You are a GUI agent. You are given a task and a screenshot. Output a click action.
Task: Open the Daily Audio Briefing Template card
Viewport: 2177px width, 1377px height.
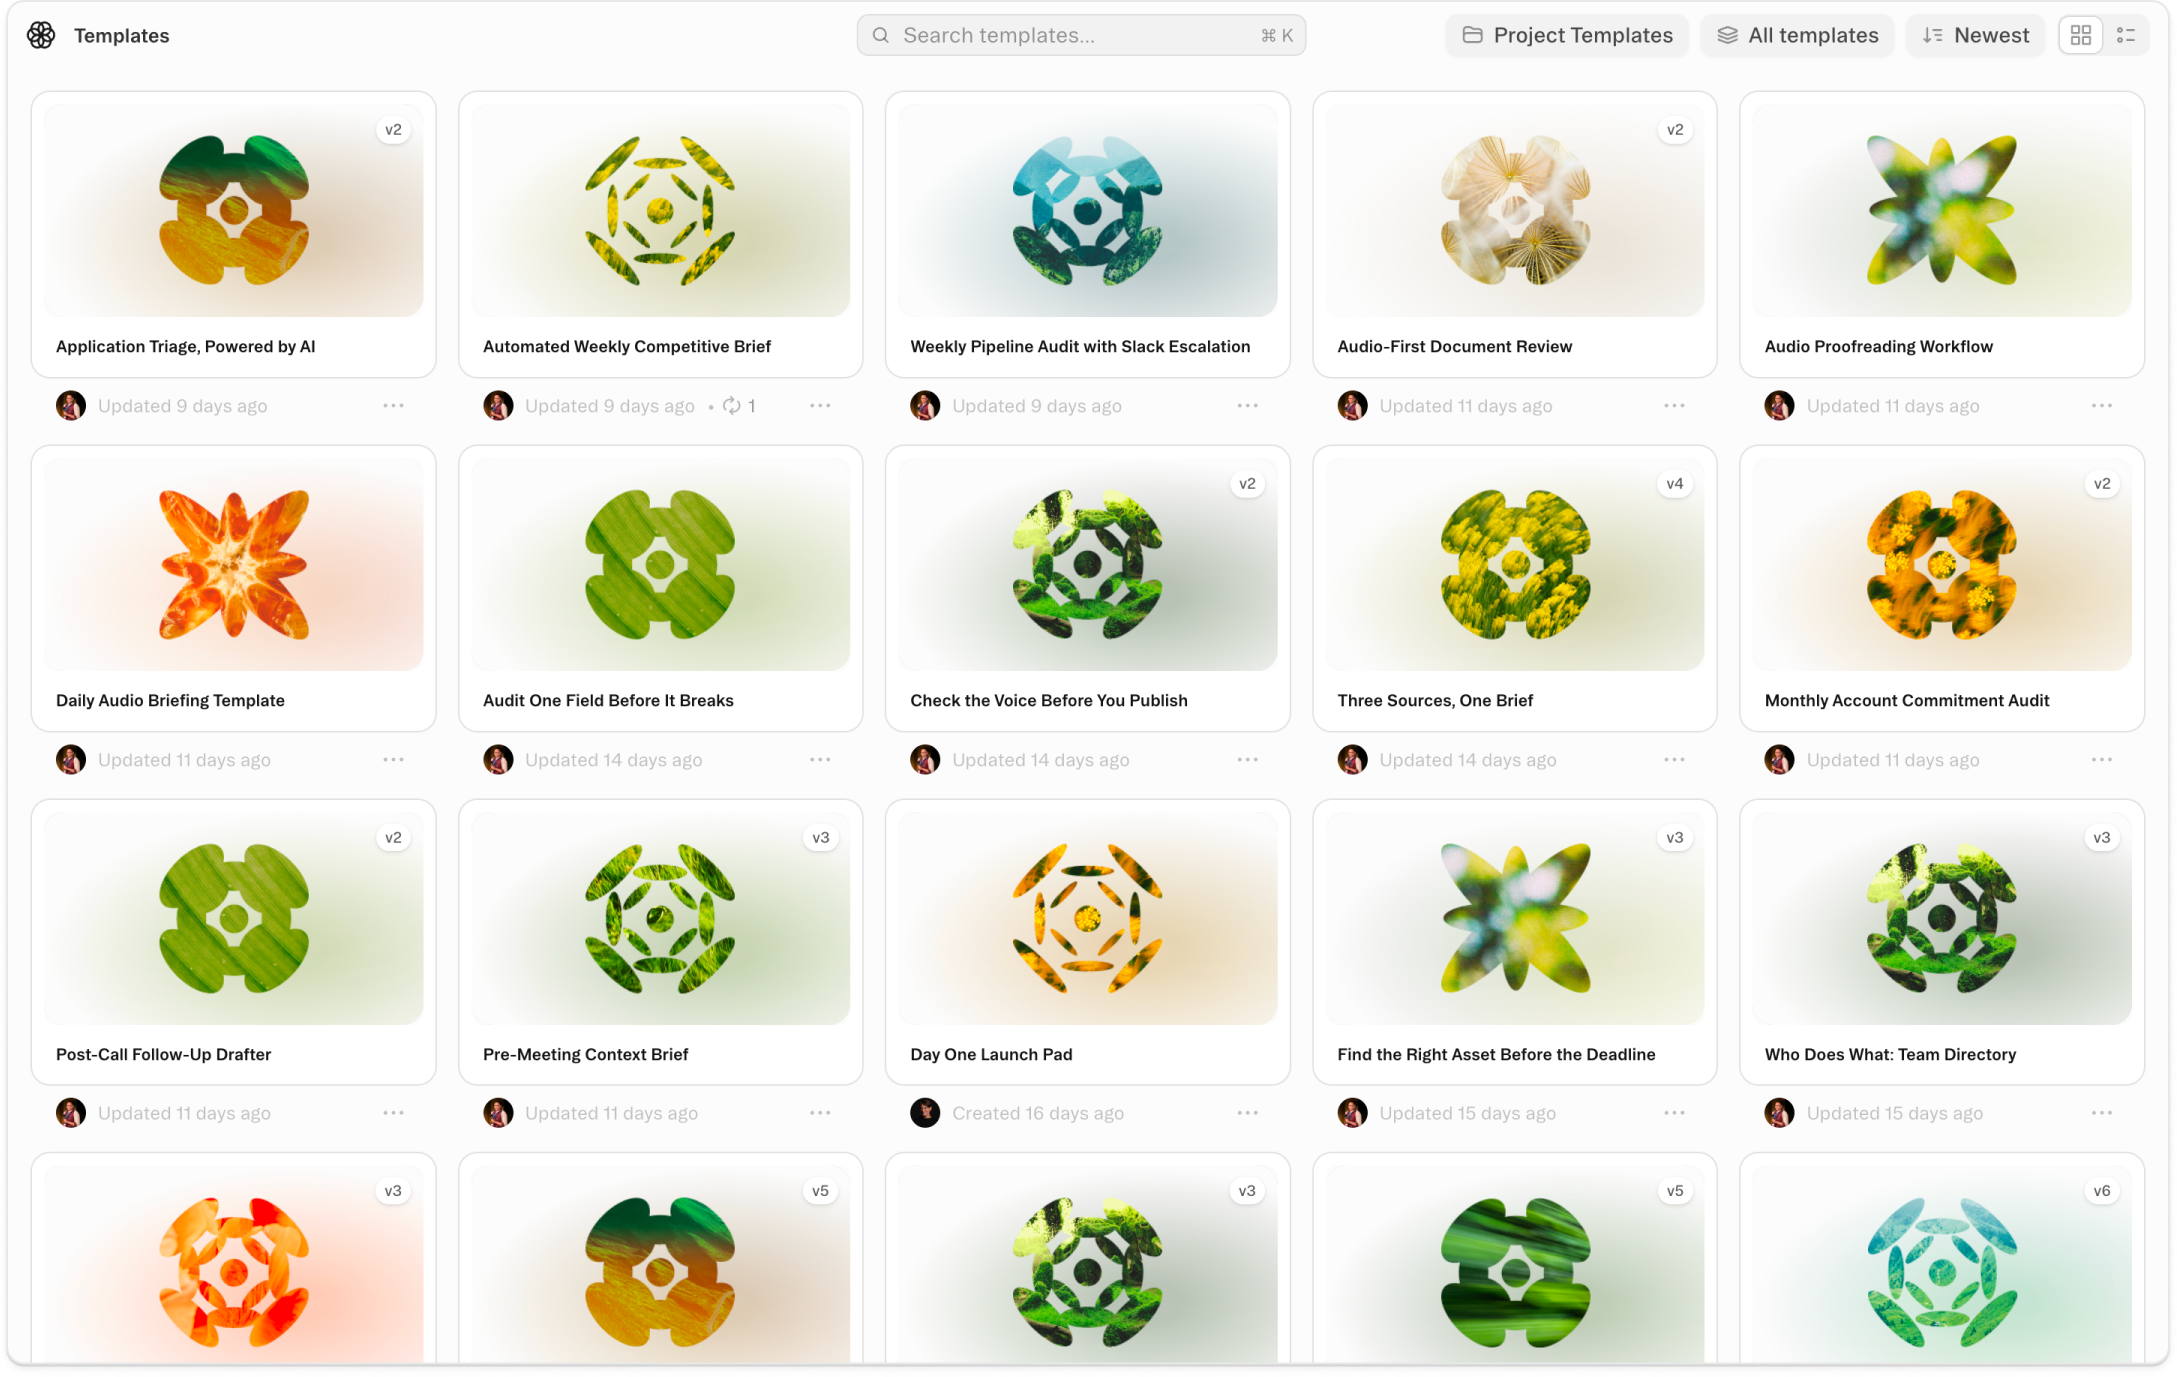click(x=233, y=589)
